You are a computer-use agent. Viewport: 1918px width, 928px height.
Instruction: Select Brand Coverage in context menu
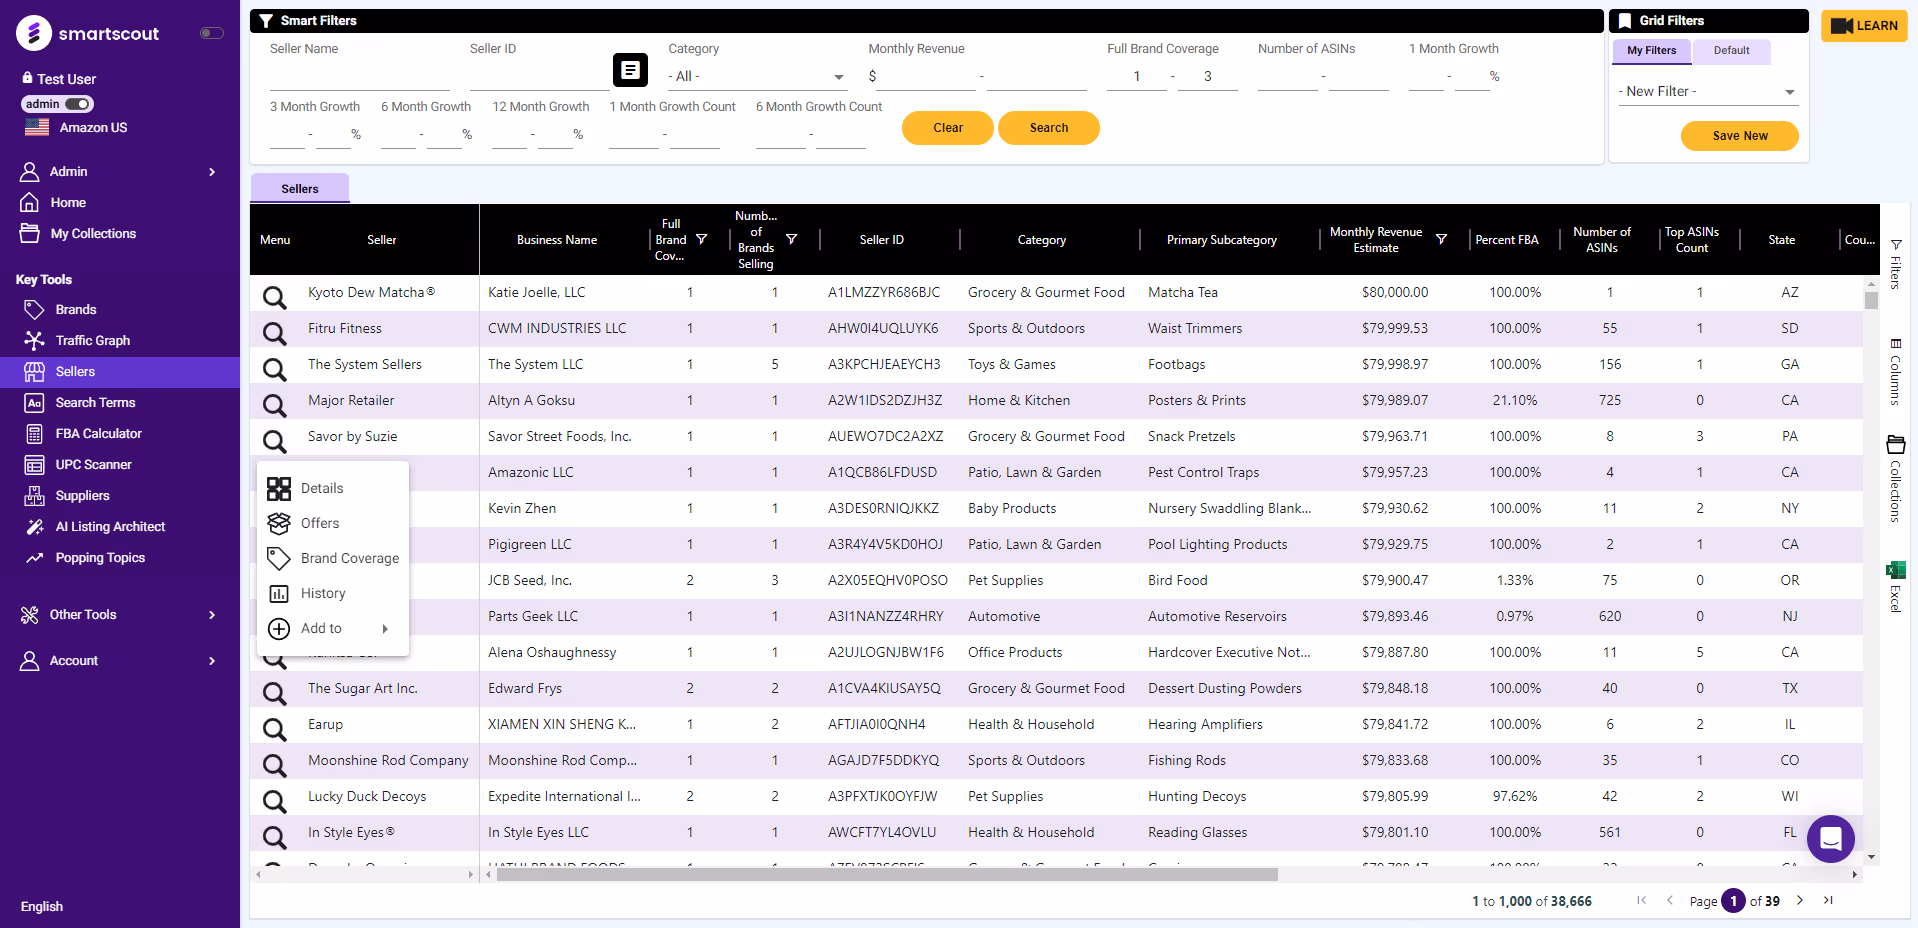click(x=333, y=558)
